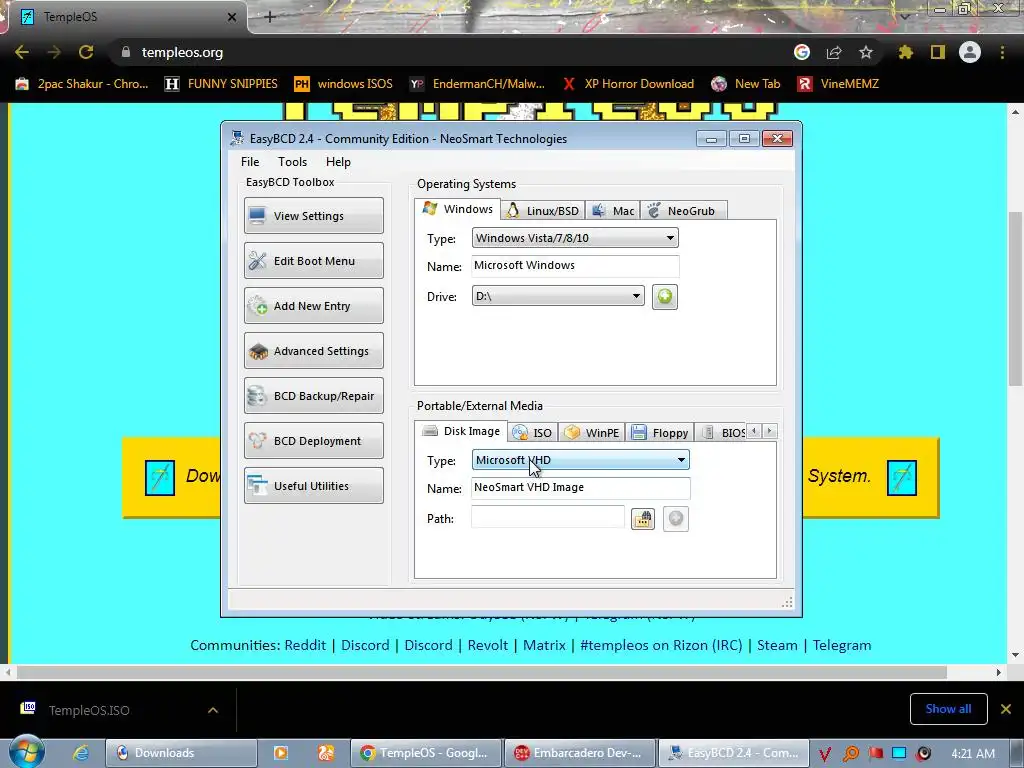Open the Tools menu in EasyBCD
Screen dimensions: 1024x768
(292, 162)
